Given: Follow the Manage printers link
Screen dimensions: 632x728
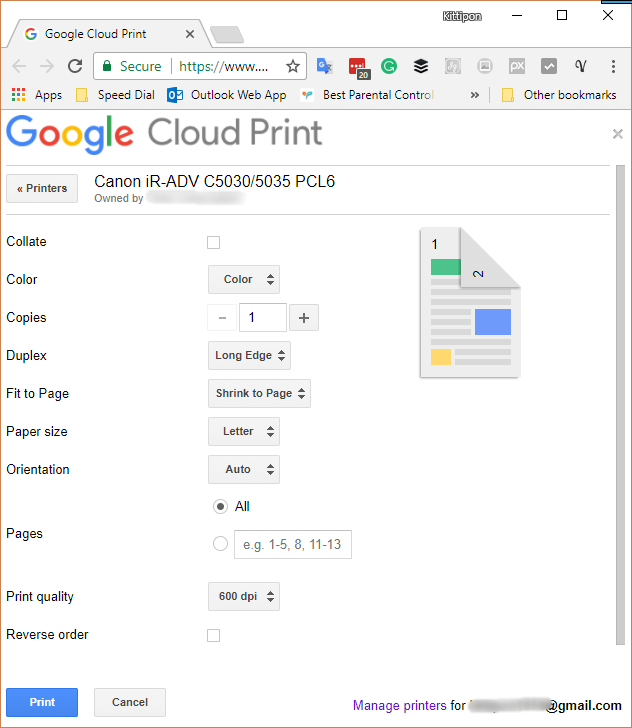Looking at the screenshot, I should tap(399, 705).
